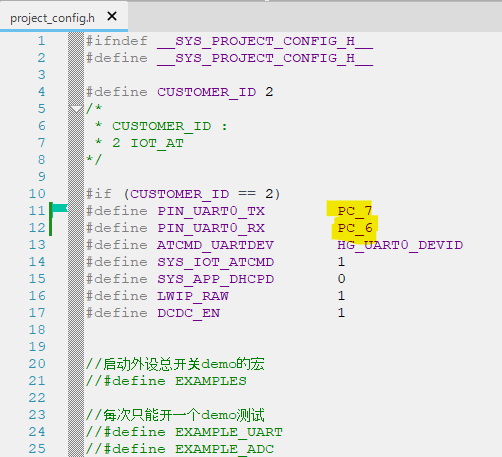
Task: Click line number 25 in the gutter
Action: pyautogui.click(x=37, y=449)
